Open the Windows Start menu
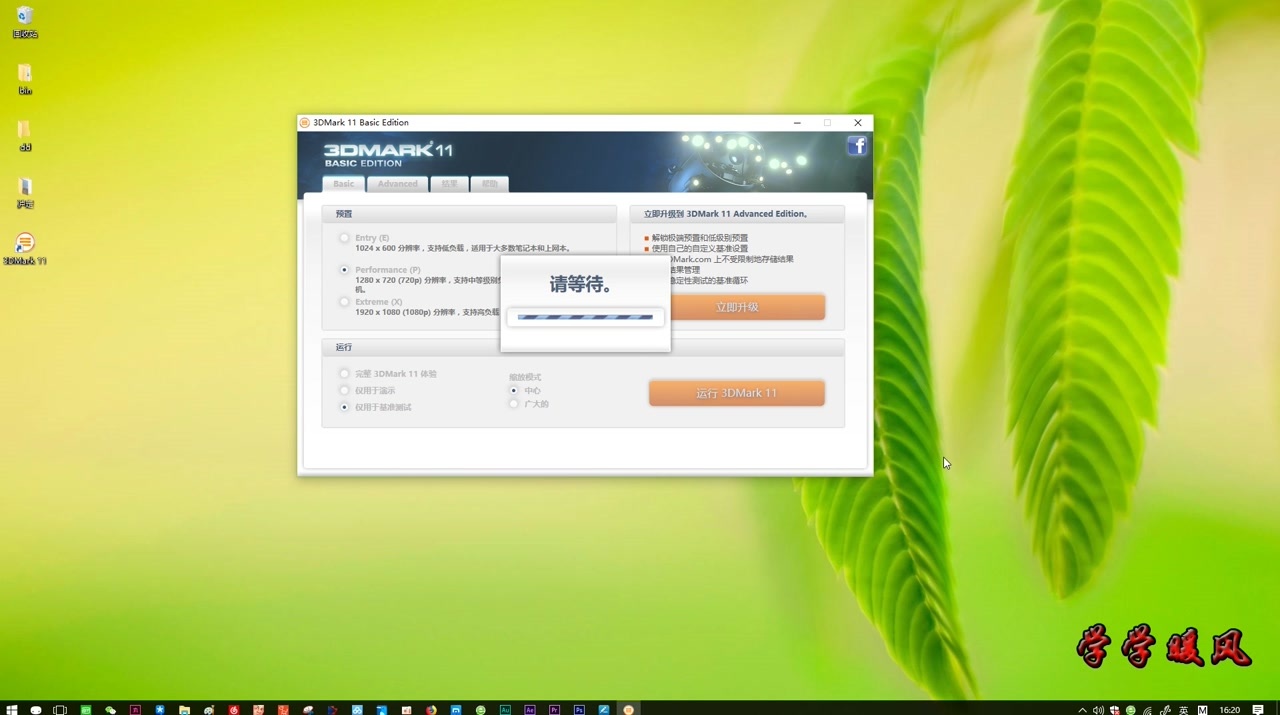The height and width of the screenshot is (715, 1280). pyautogui.click(x=12, y=710)
